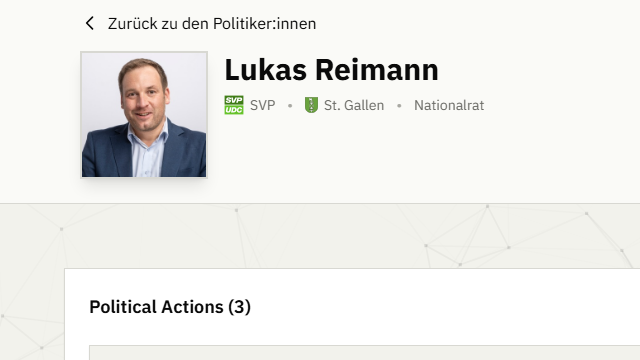Click the back chevron arrow icon
The width and height of the screenshot is (640, 360).
[x=90, y=23]
